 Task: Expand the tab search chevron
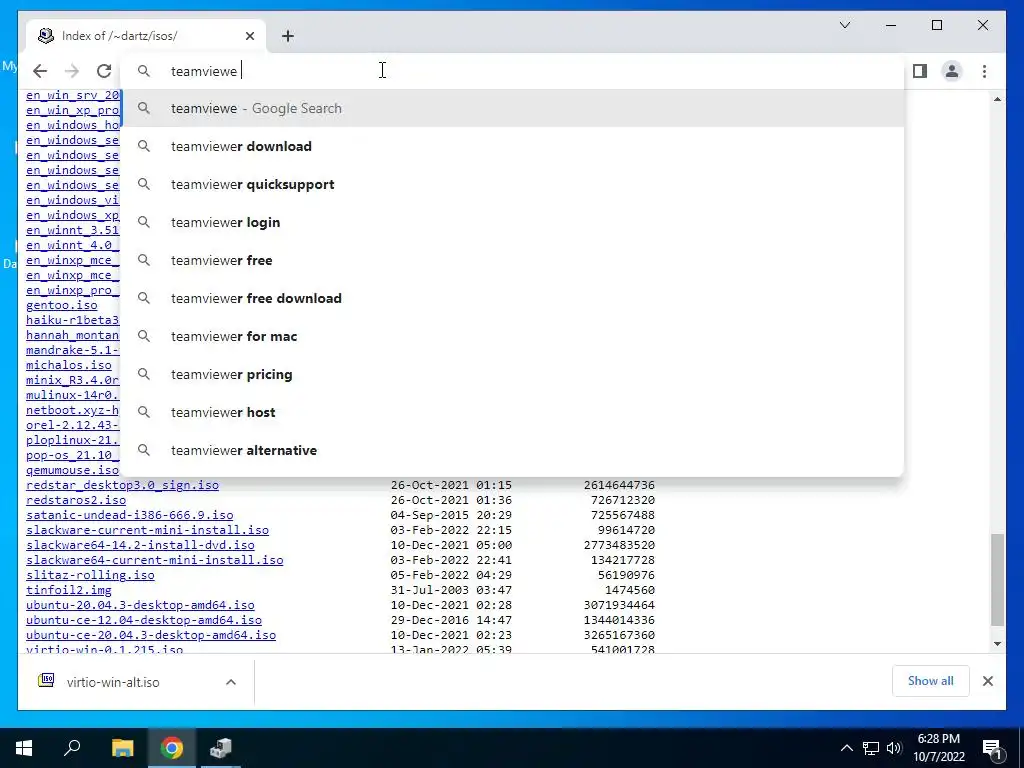click(845, 25)
